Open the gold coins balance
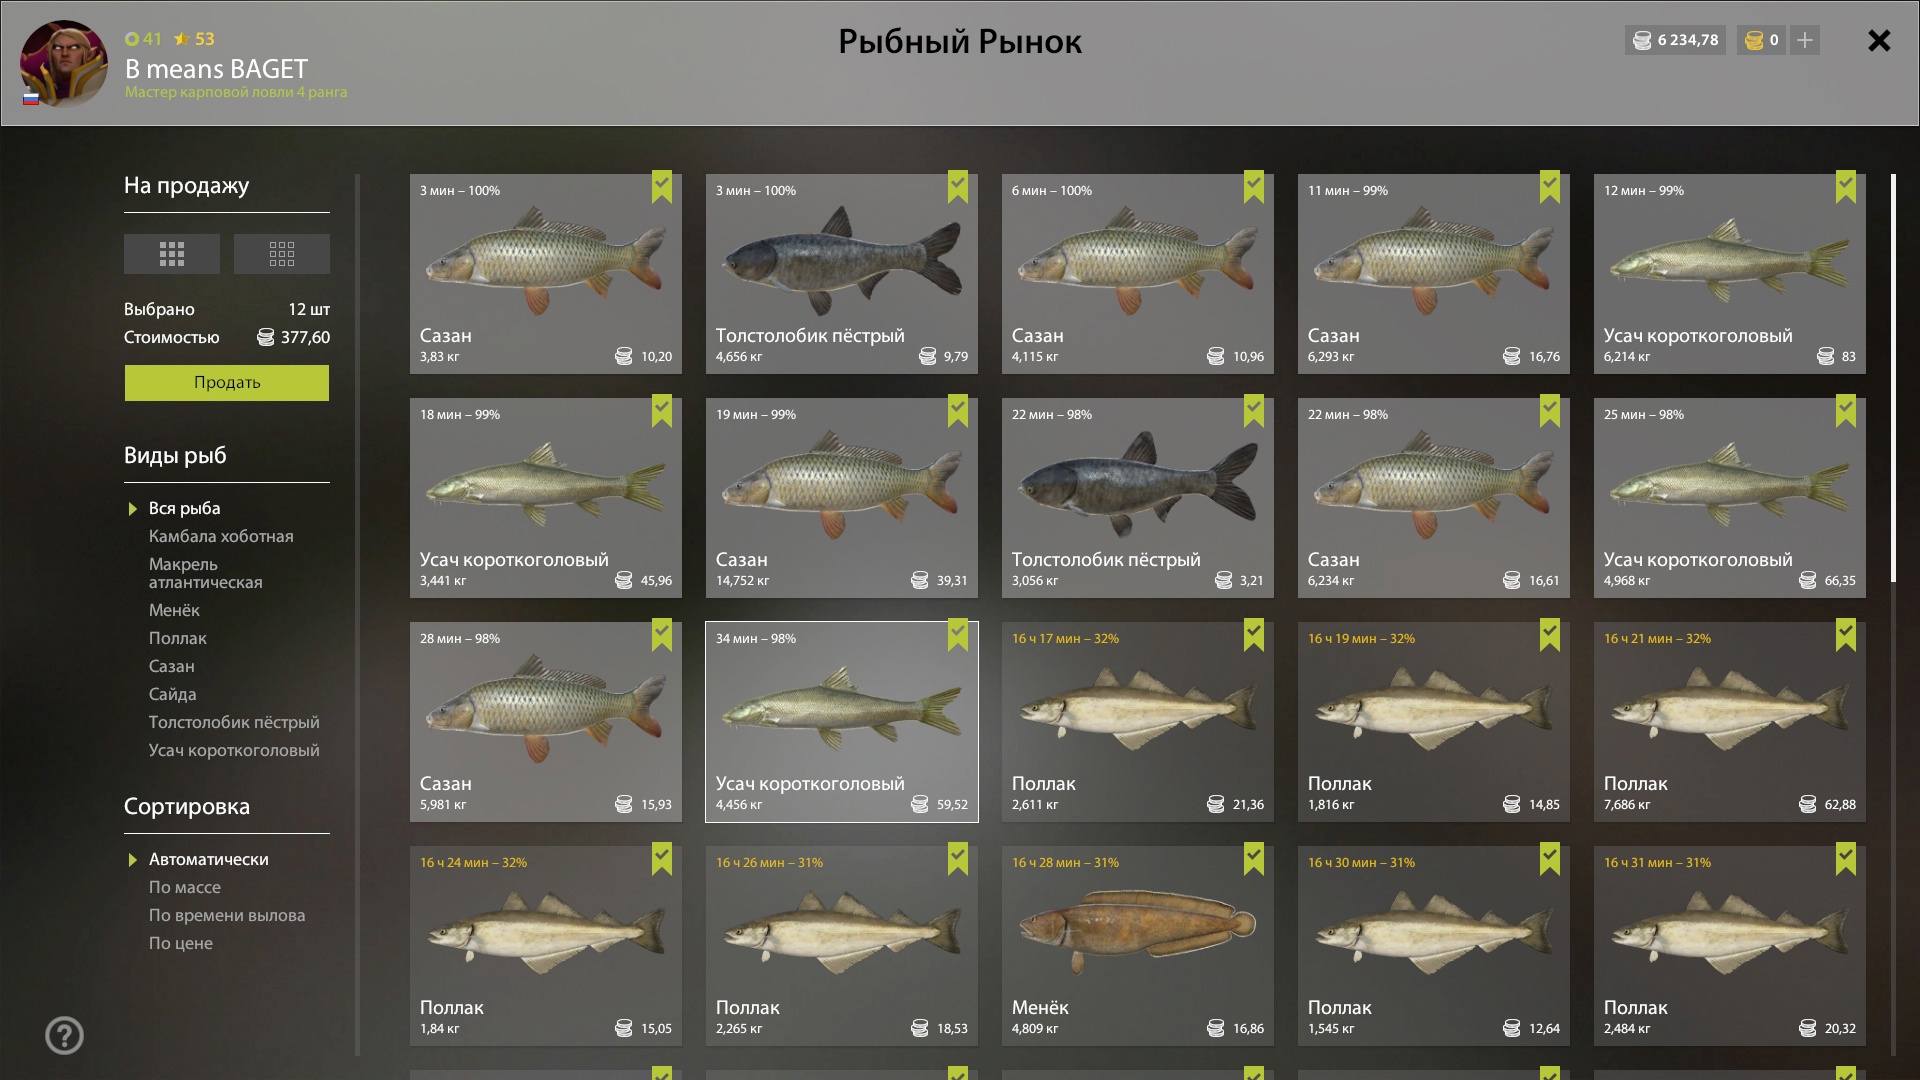The width and height of the screenshot is (1920, 1080). (1761, 40)
